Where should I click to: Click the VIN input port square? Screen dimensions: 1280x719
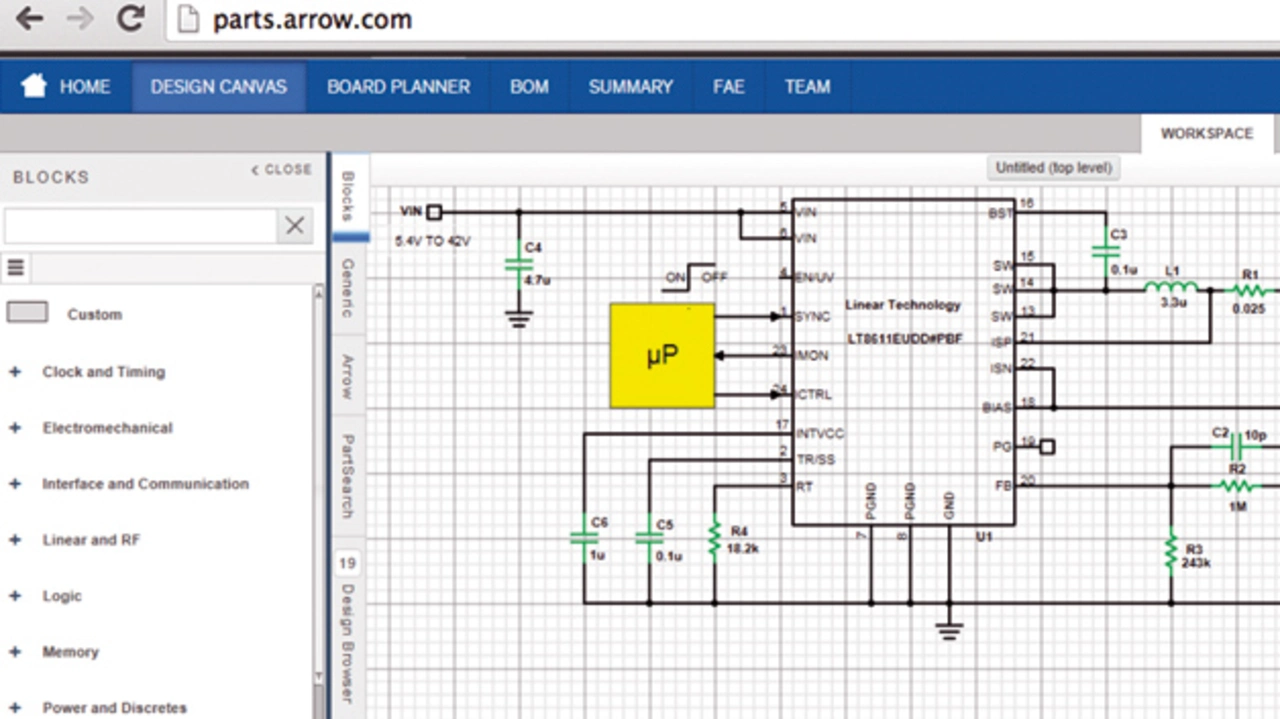pos(434,212)
